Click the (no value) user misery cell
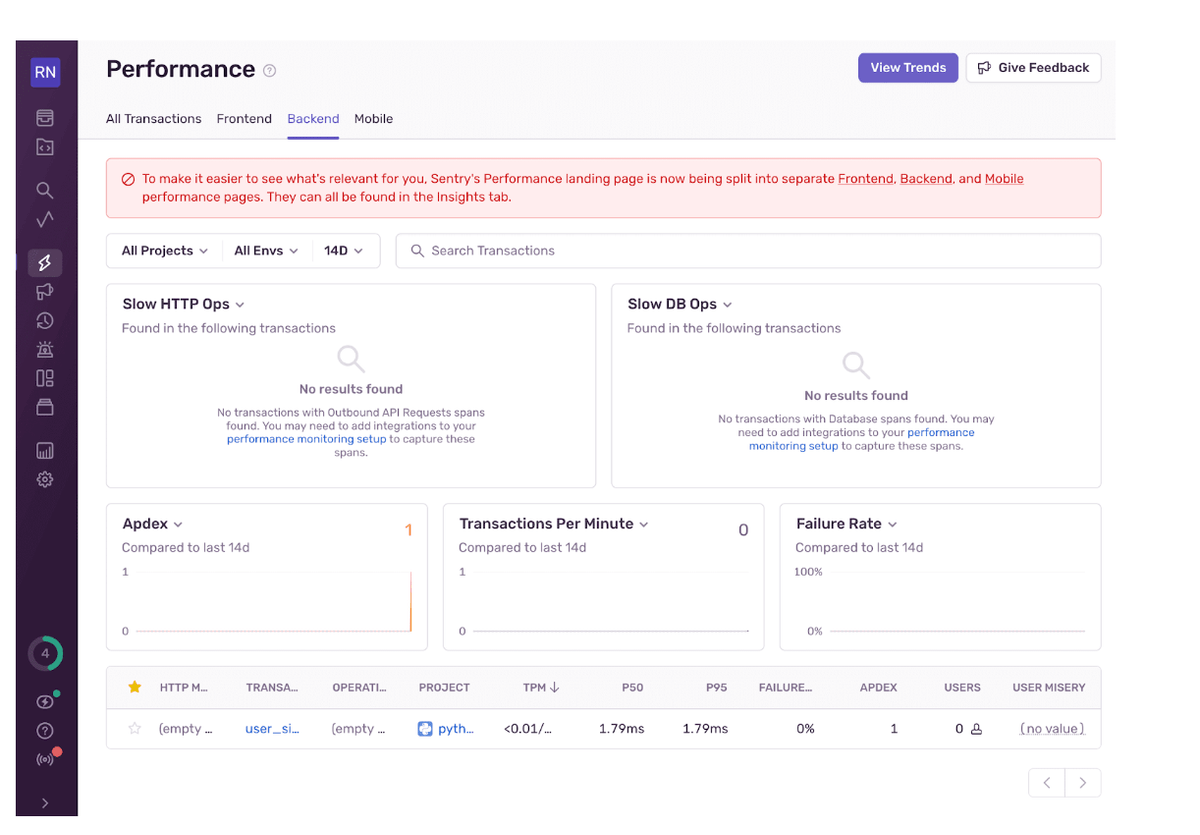1200x835 pixels. click(x=1052, y=729)
